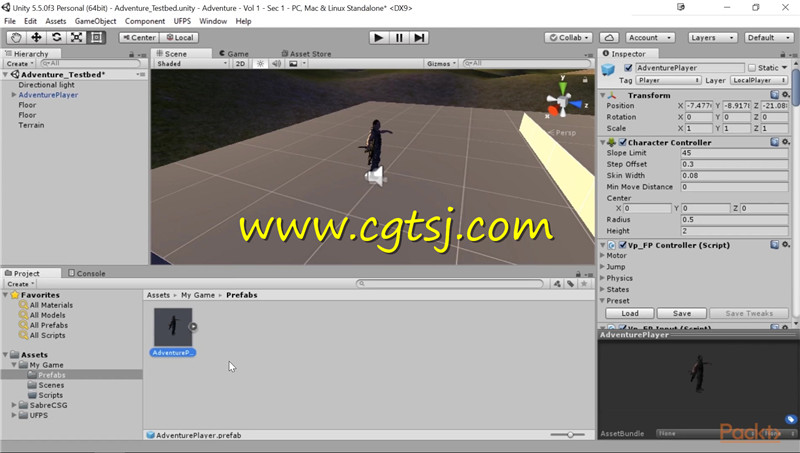Select the Hand tool

coord(16,37)
